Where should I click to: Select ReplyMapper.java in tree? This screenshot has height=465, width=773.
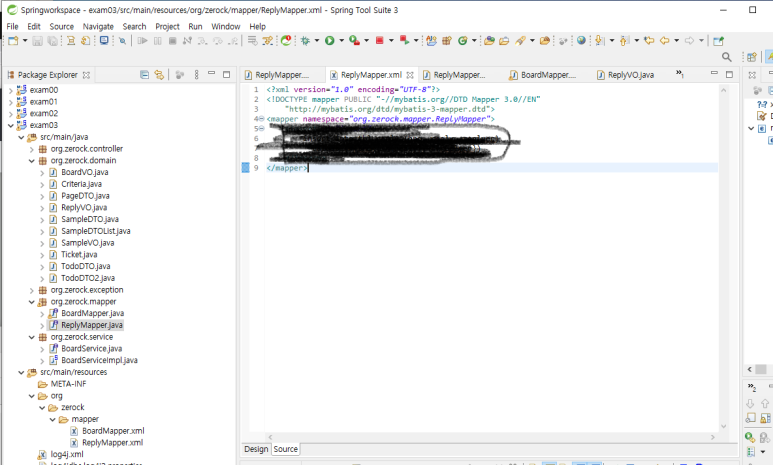92,325
